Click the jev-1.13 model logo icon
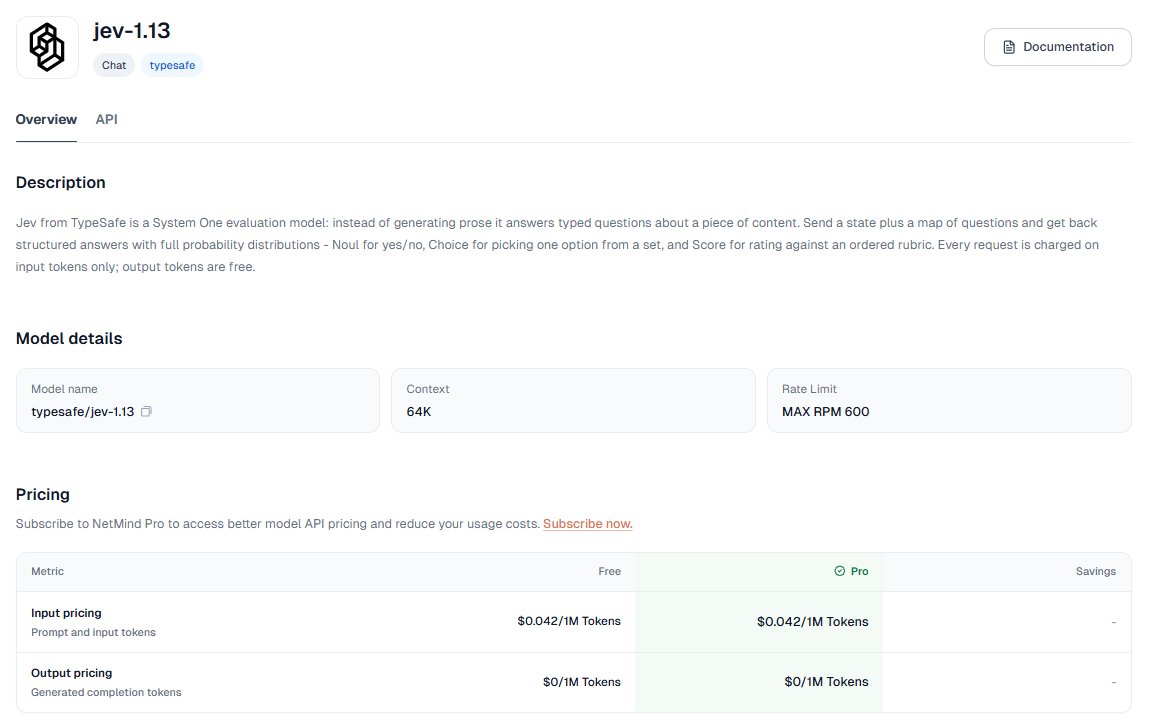1163x724 pixels. 47,47
